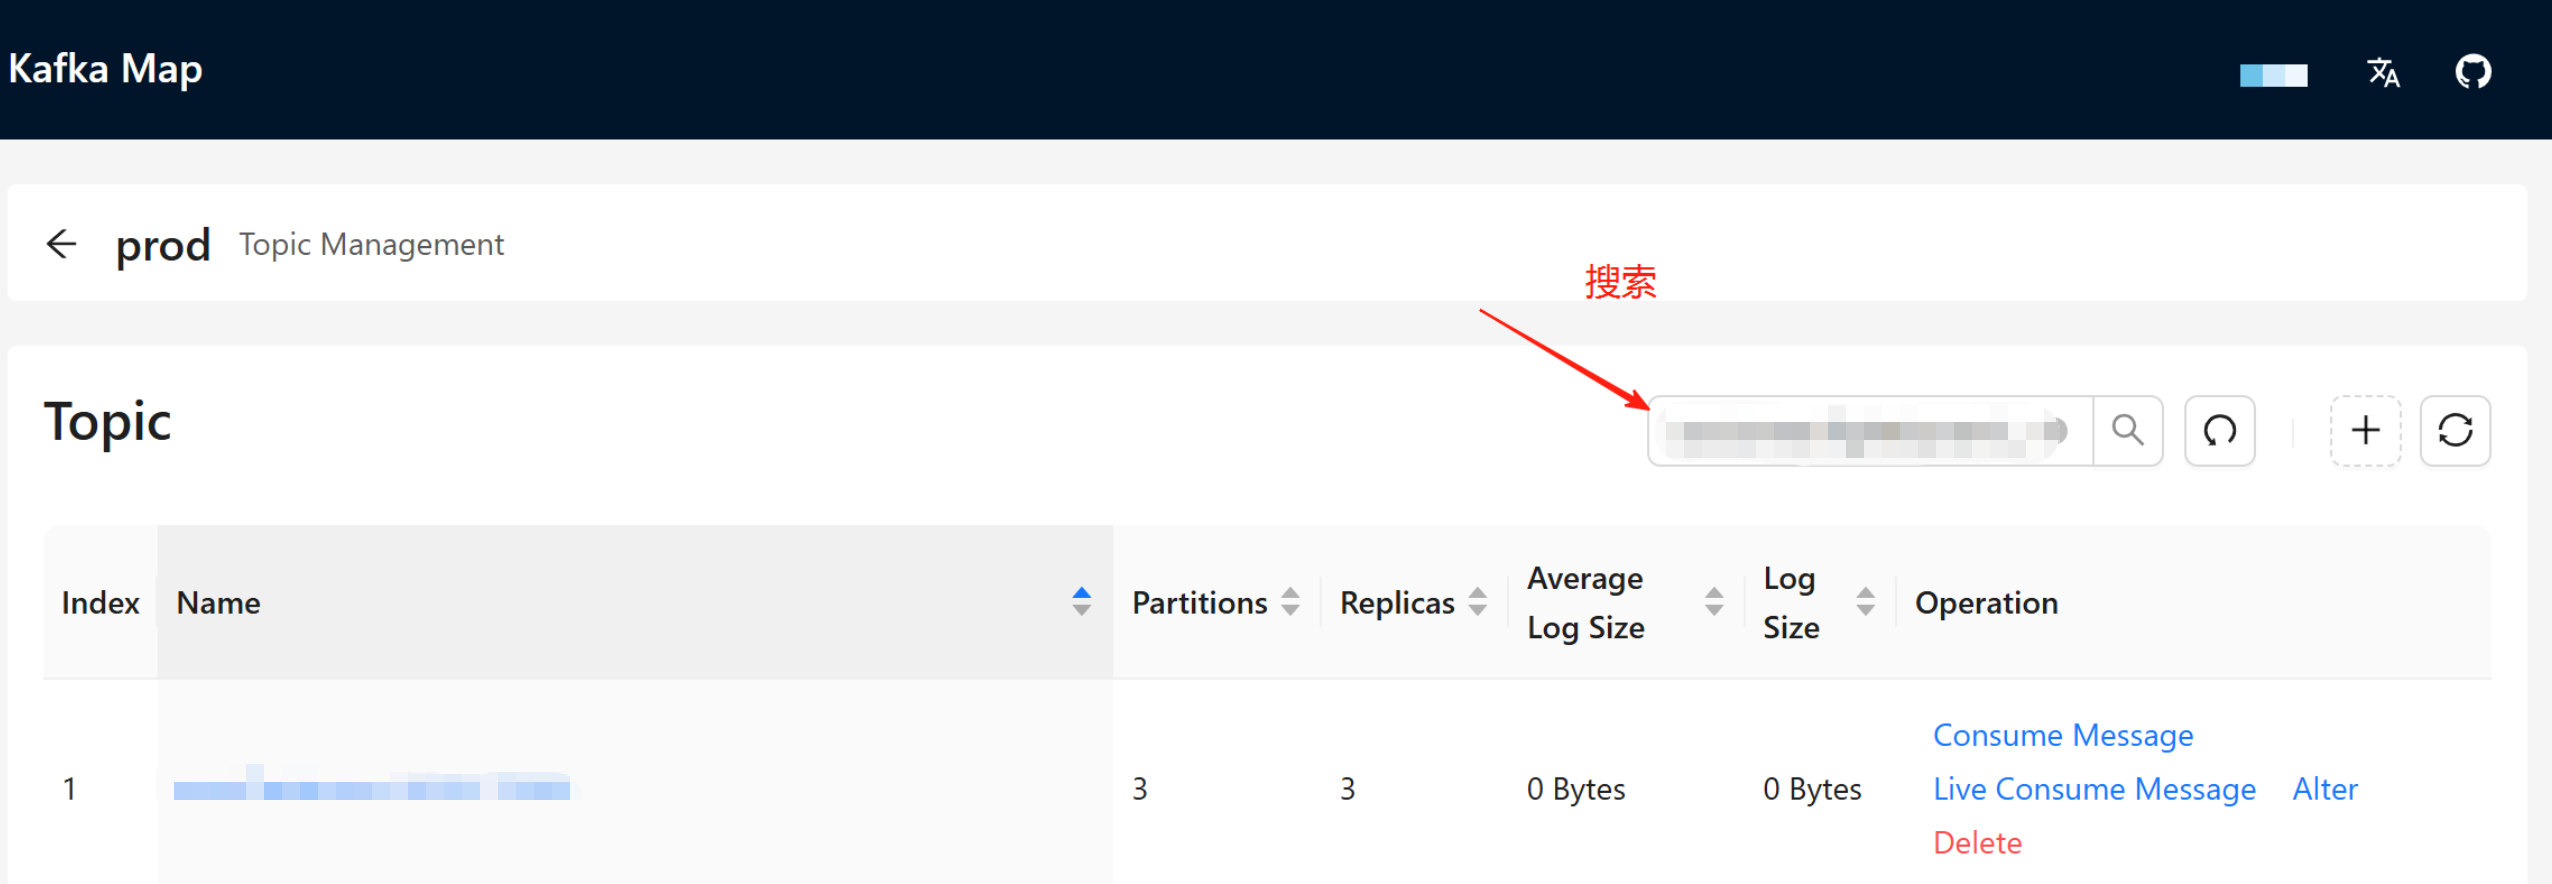Click the prod cluster title
This screenshot has width=2552, height=884.
tap(163, 246)
